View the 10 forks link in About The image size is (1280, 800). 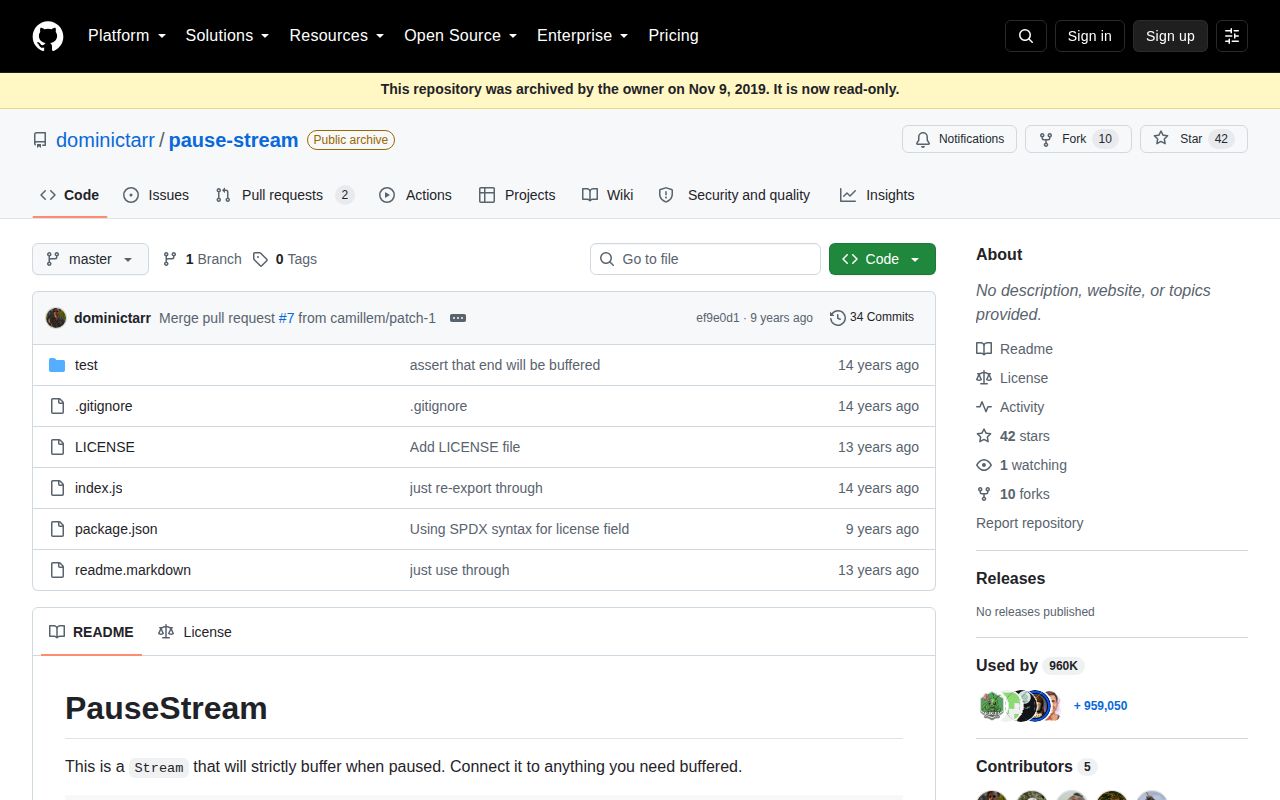(x=1013, y=494)
